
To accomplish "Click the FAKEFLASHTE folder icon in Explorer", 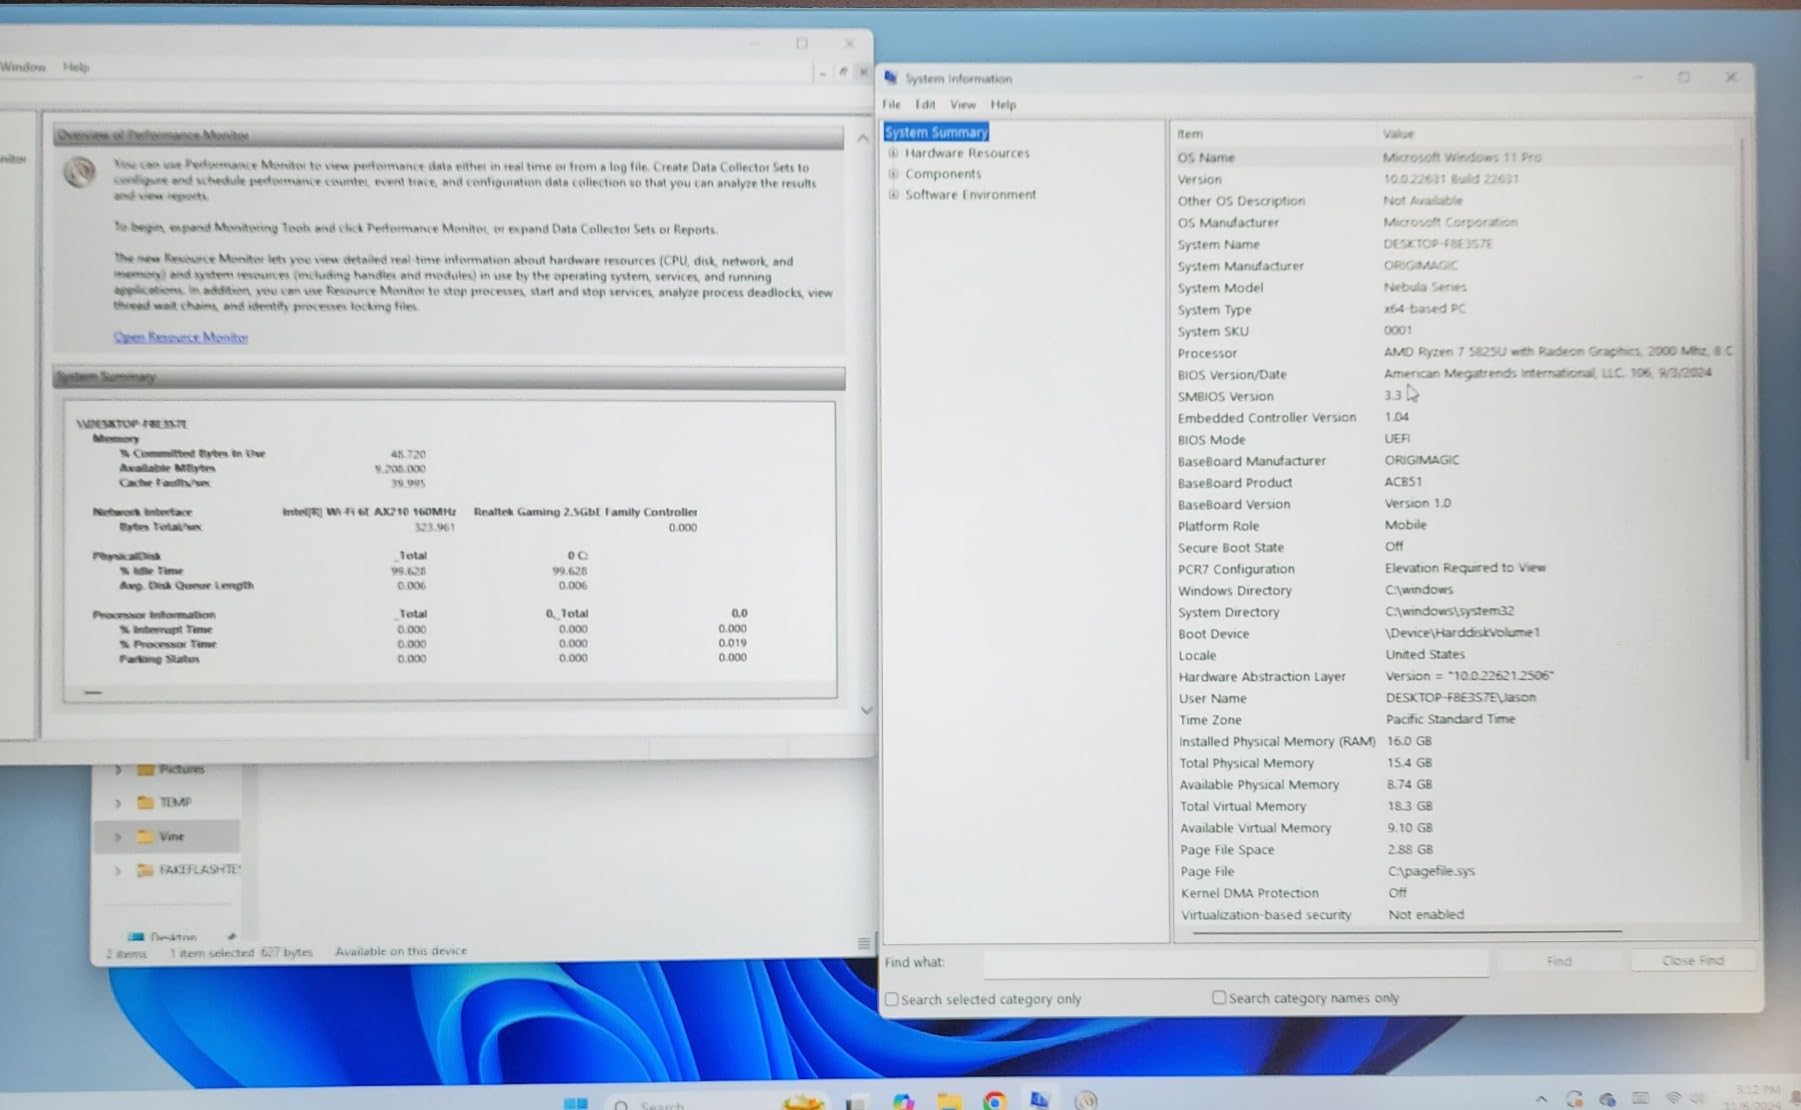I will [x=146, y=870].
